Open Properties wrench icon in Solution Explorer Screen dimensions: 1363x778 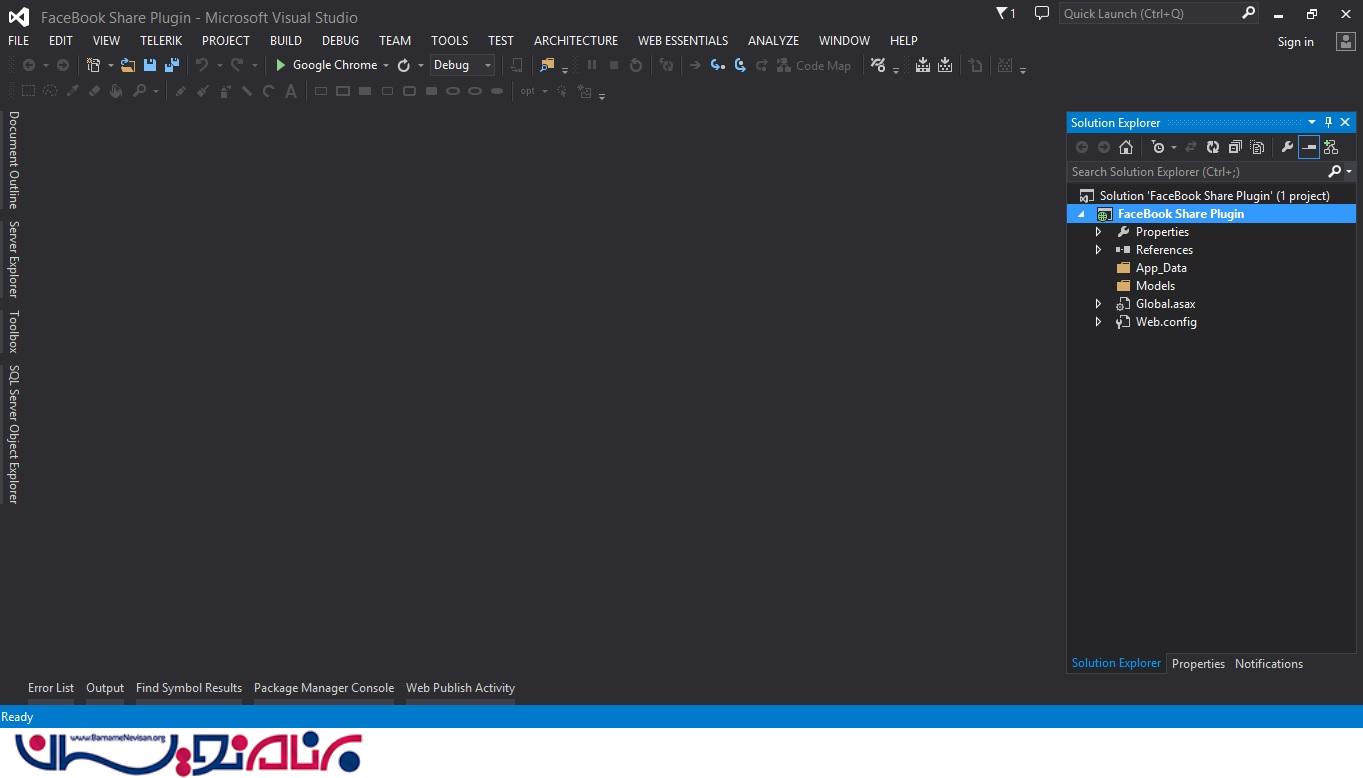(x=1287, y=147)
